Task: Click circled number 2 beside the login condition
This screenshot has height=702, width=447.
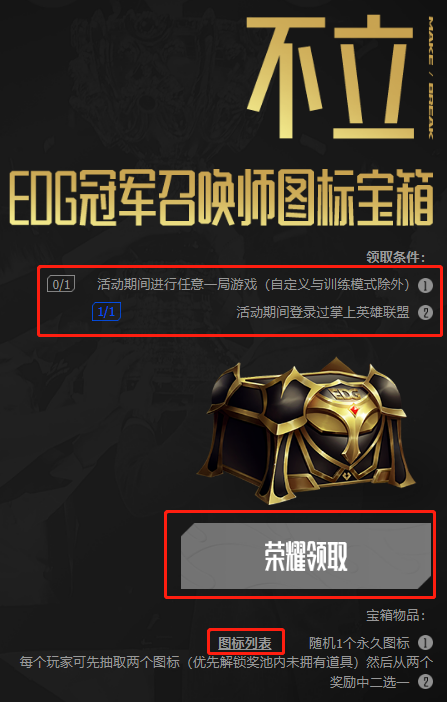Action: (425, 312)
